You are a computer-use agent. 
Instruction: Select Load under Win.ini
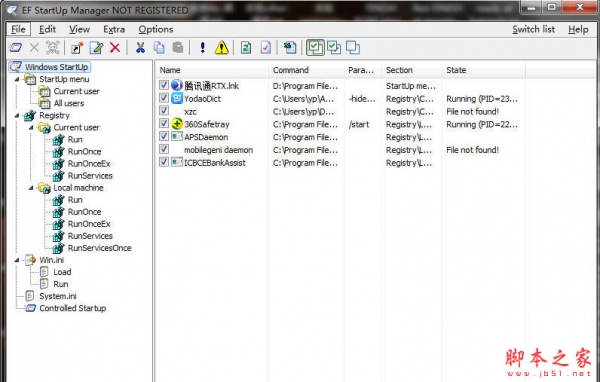(x=62, y=272)
